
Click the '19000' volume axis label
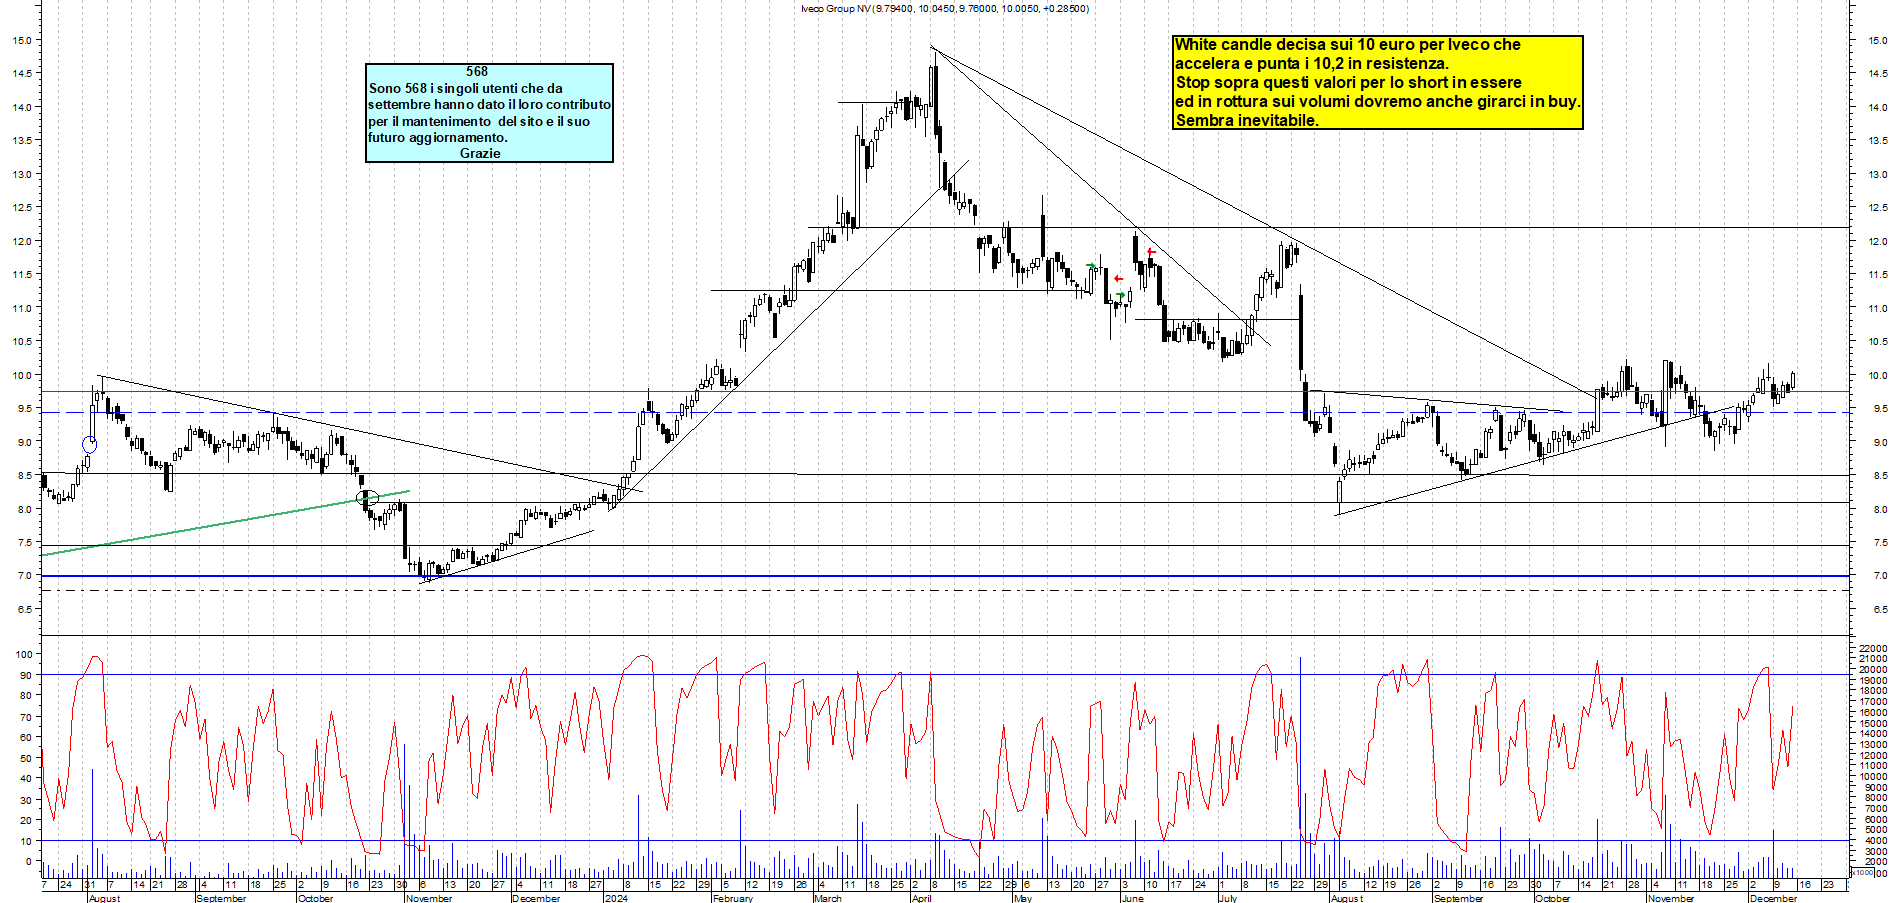(x=1872, y=681)
